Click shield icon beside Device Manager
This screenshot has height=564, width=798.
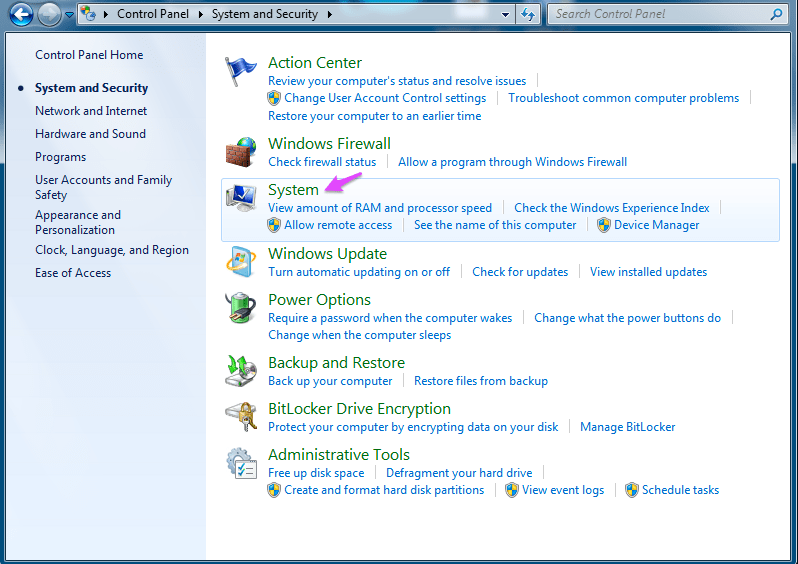[x=604, y=225]
